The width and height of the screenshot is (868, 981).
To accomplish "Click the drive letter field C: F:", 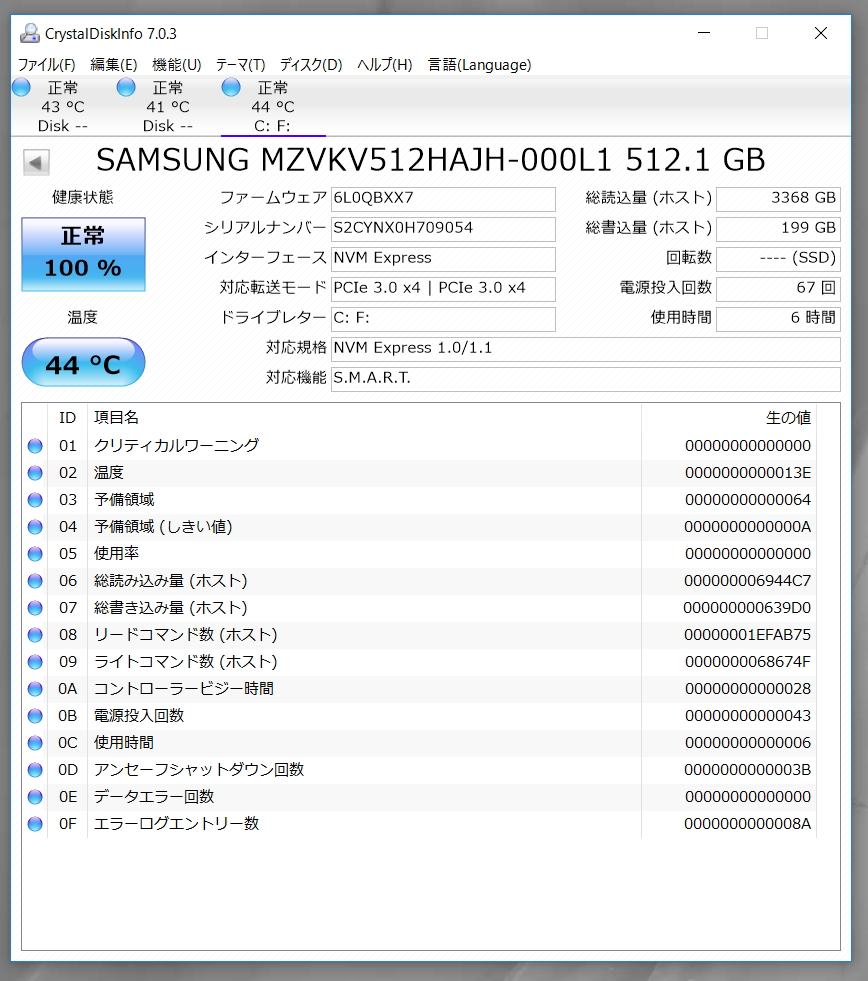I will (443, 319).
